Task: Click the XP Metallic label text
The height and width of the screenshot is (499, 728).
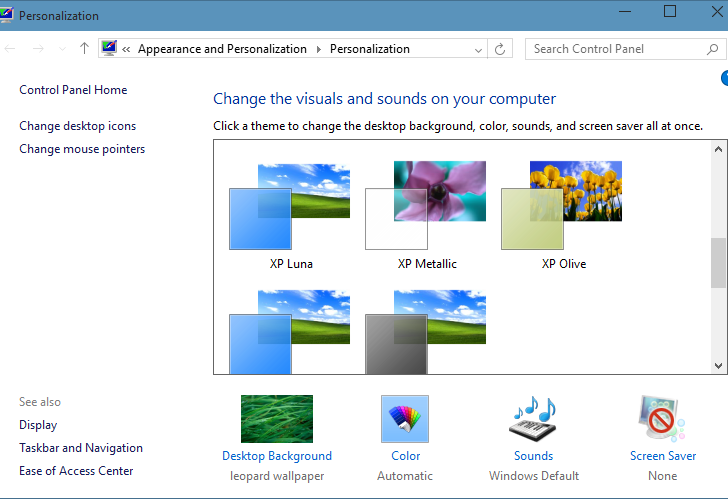Action: point(427,264)
